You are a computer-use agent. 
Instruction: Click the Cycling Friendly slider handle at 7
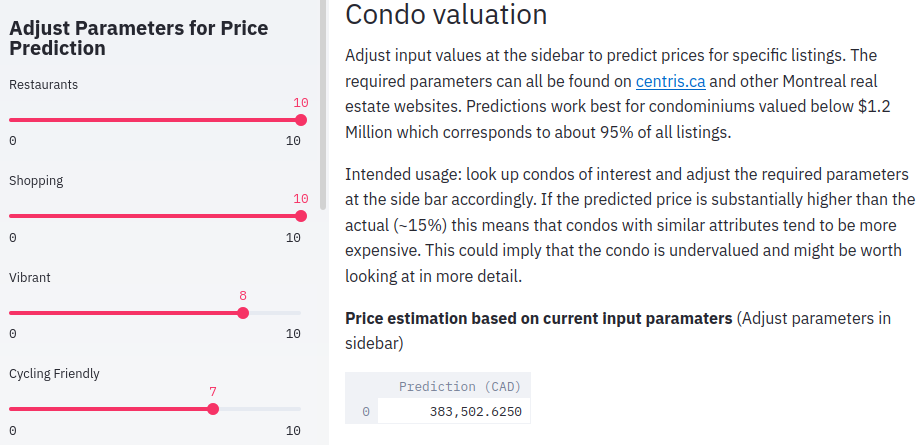tap(213, 409)
